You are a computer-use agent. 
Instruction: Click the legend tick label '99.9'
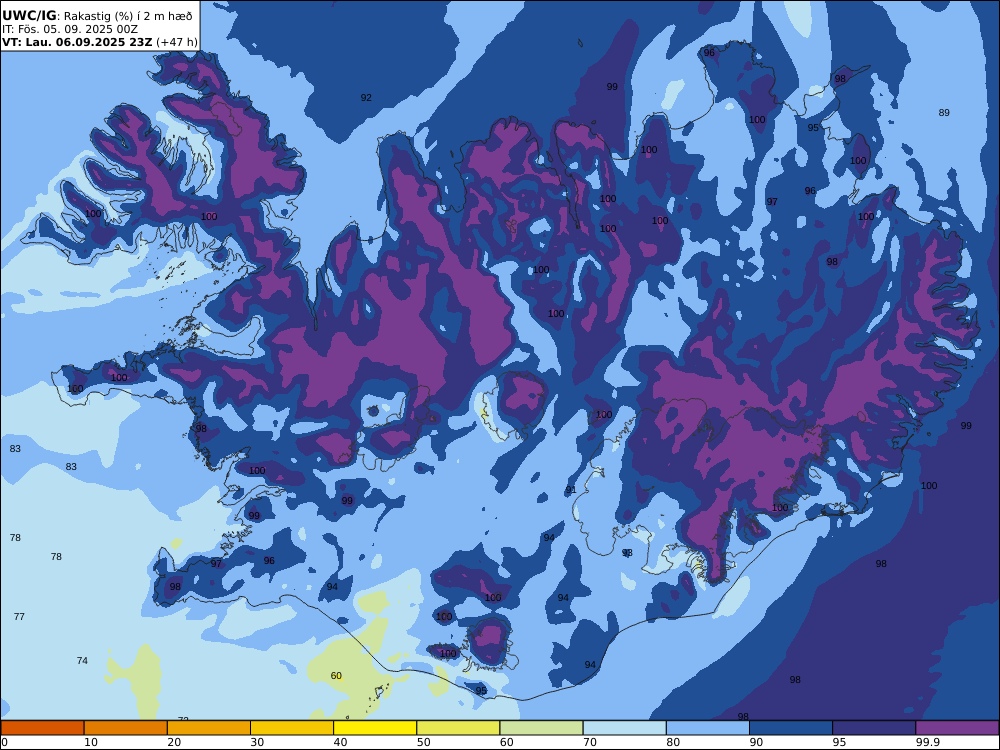click(925, 742)
